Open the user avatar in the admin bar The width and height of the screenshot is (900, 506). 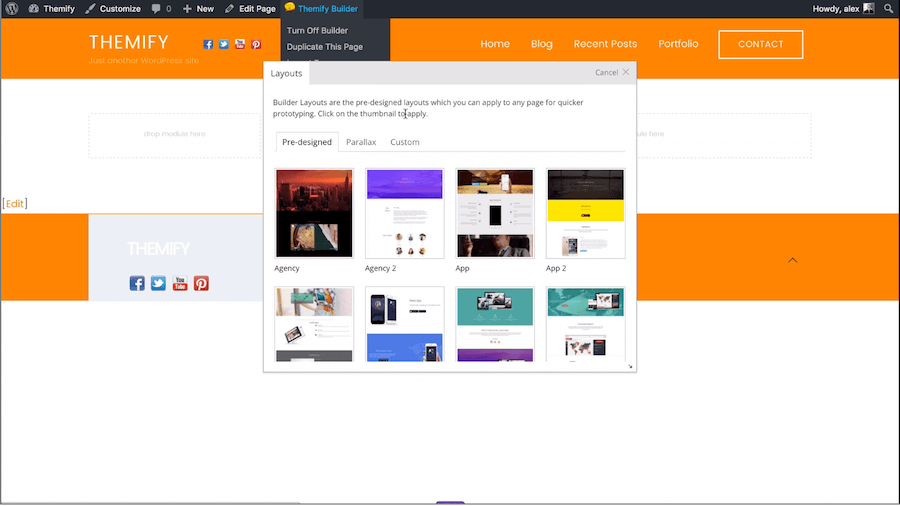tap(869, 9)
